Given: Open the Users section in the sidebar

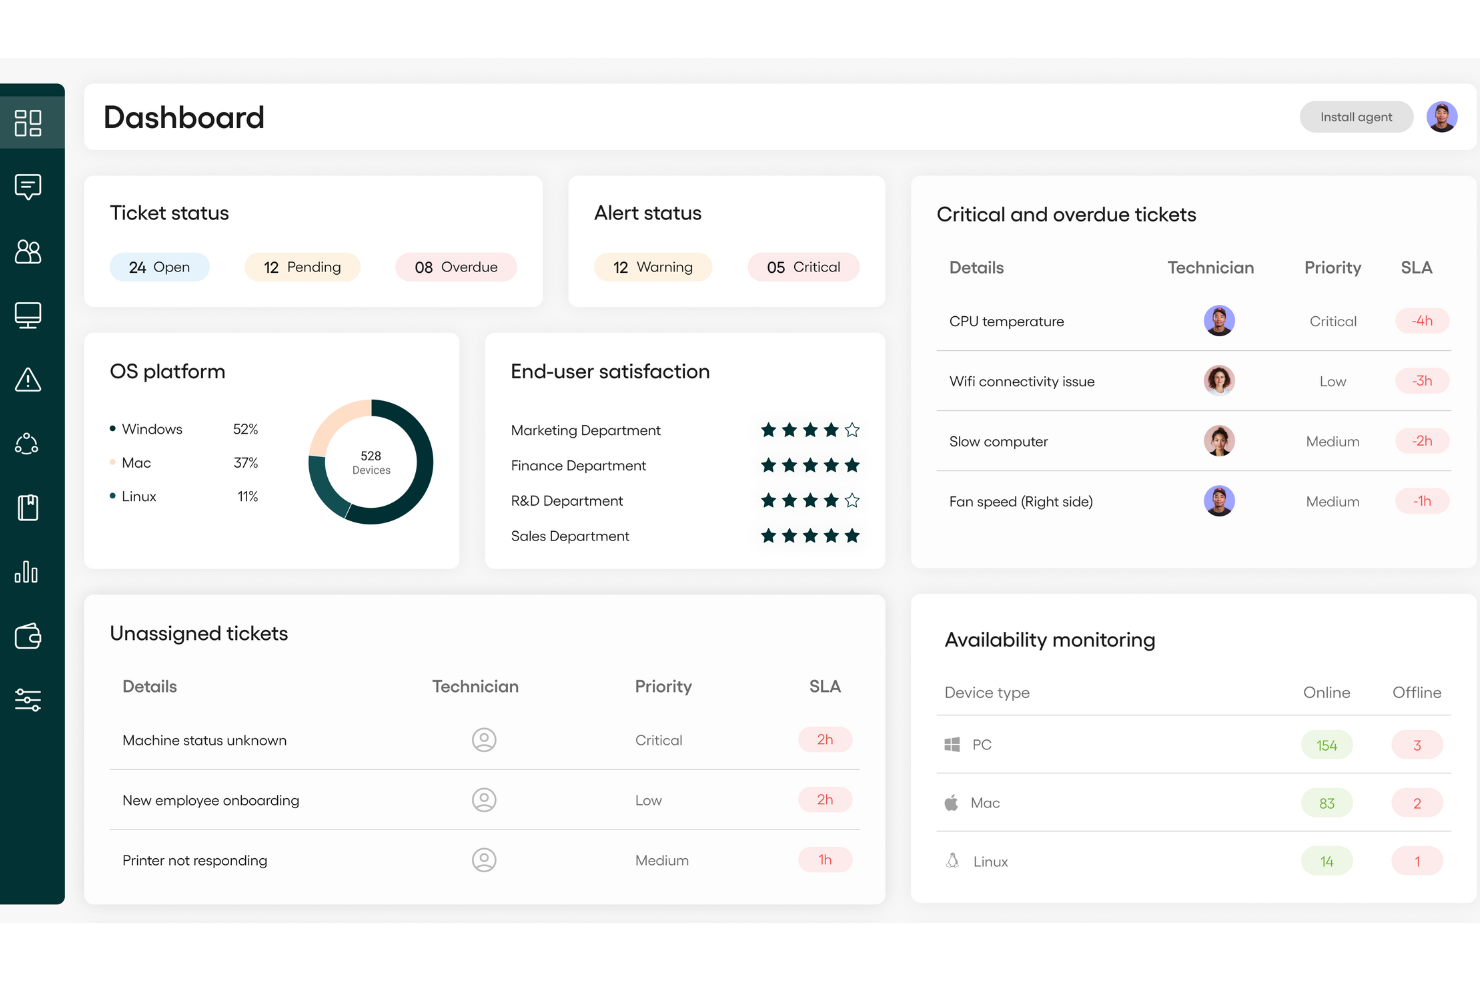Looking at the screenshot, I should 28,251.
